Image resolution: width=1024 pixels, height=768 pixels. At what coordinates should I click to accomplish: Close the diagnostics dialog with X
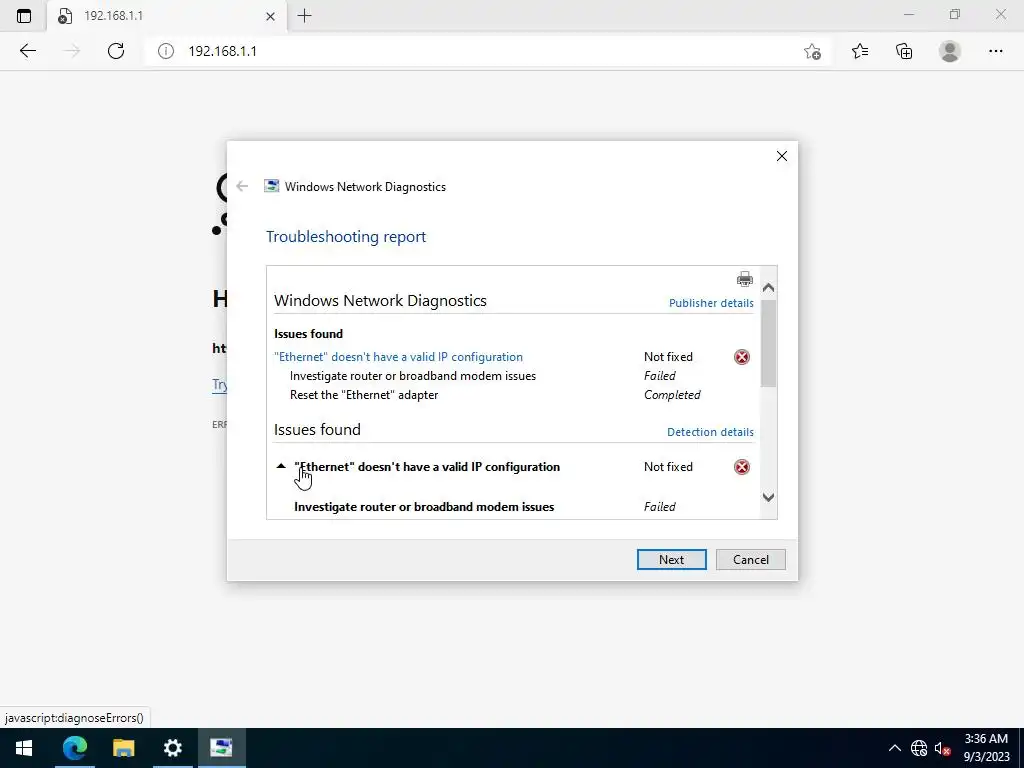pyautogui.click(x=782, y=156)
